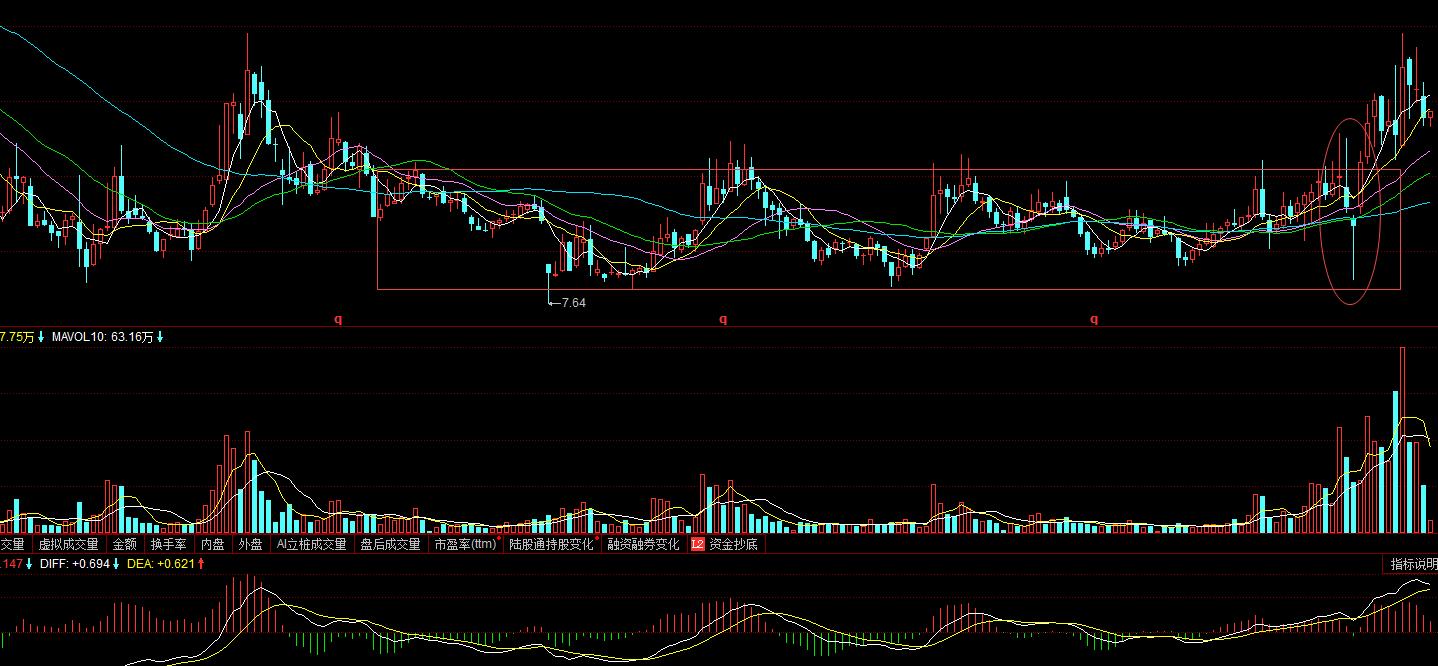Select the 盘后成交量 tab
The image size is (1438, 666).
pos(390,545)
